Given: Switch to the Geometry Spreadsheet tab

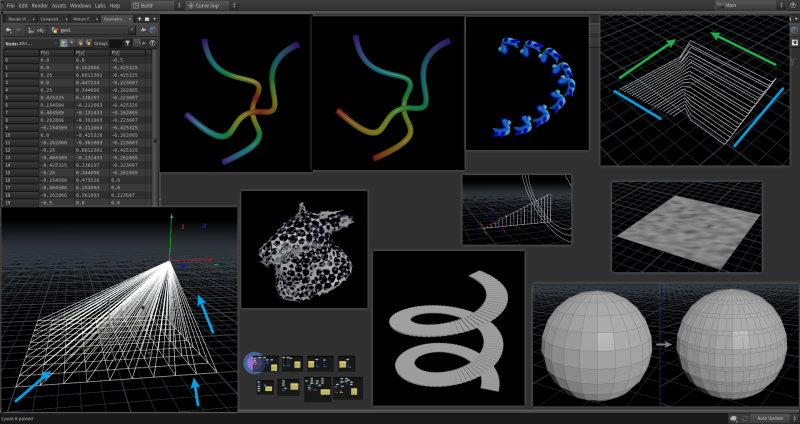Looking at the screenshot, I should 115,18.
